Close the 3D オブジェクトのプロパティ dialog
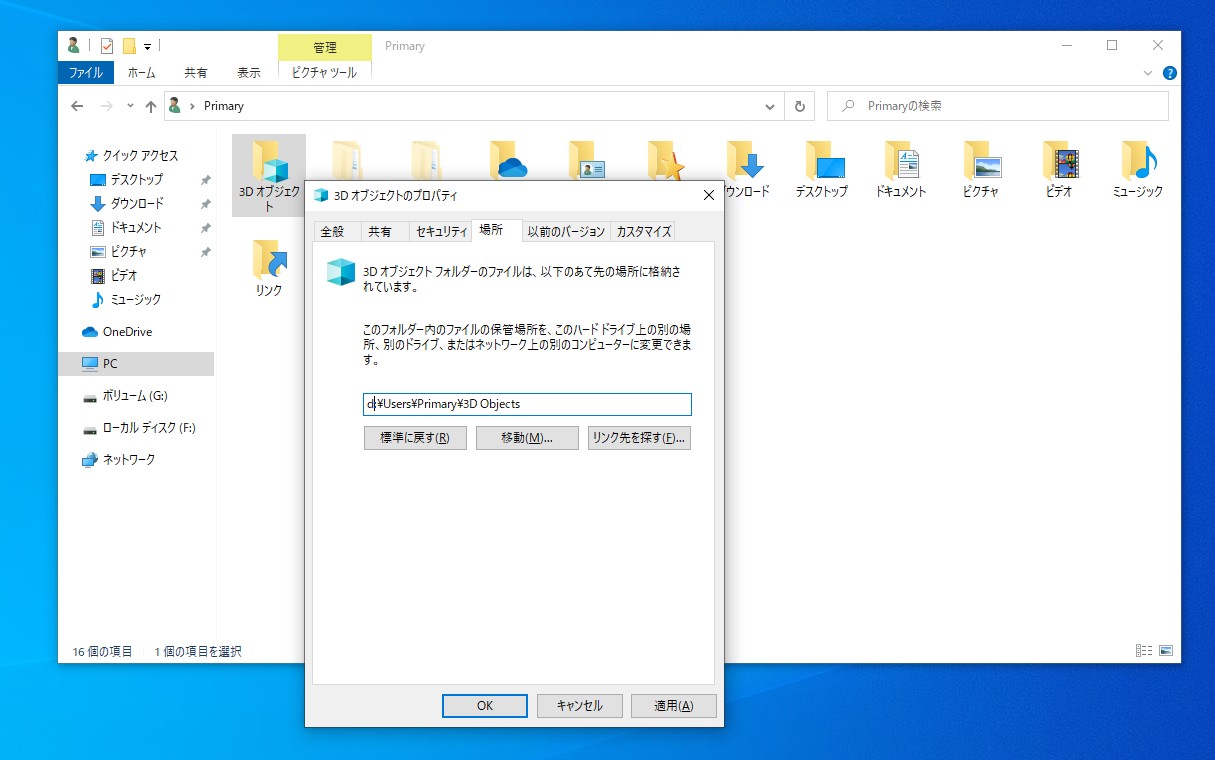This screenshot has height=760, width=1215. point(708,195)
